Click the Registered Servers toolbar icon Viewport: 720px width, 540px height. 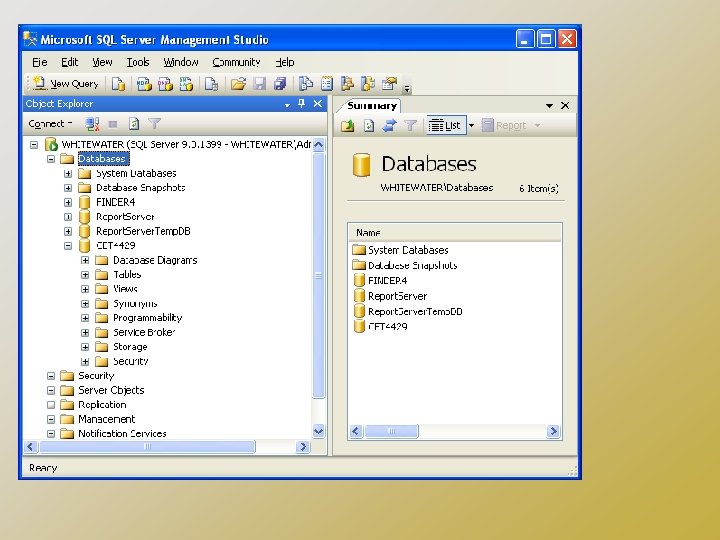(x=305, y=84)
